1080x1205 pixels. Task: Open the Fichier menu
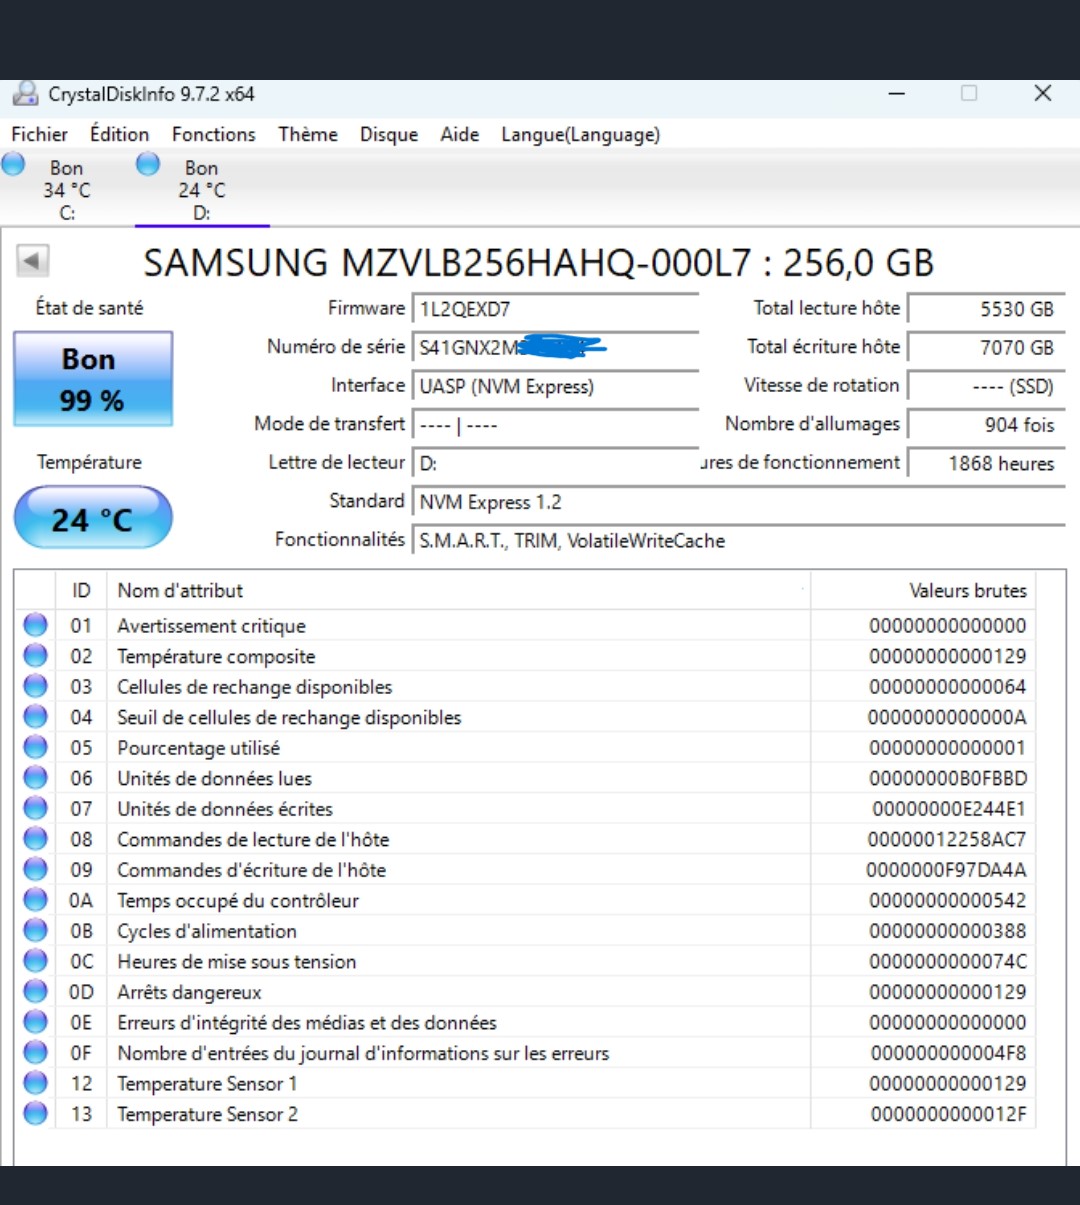click(40, 134)
